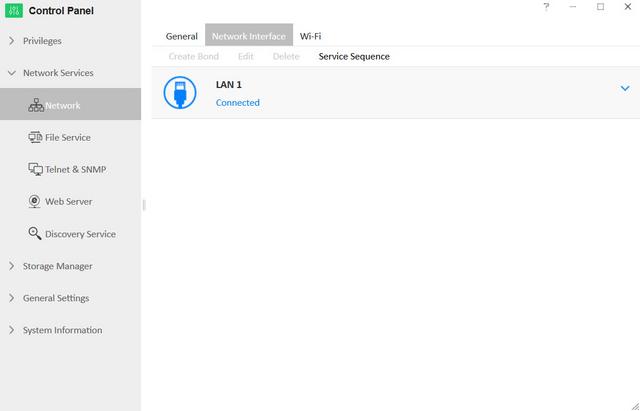Expand the General Settings section

click(x=11, y=298)
